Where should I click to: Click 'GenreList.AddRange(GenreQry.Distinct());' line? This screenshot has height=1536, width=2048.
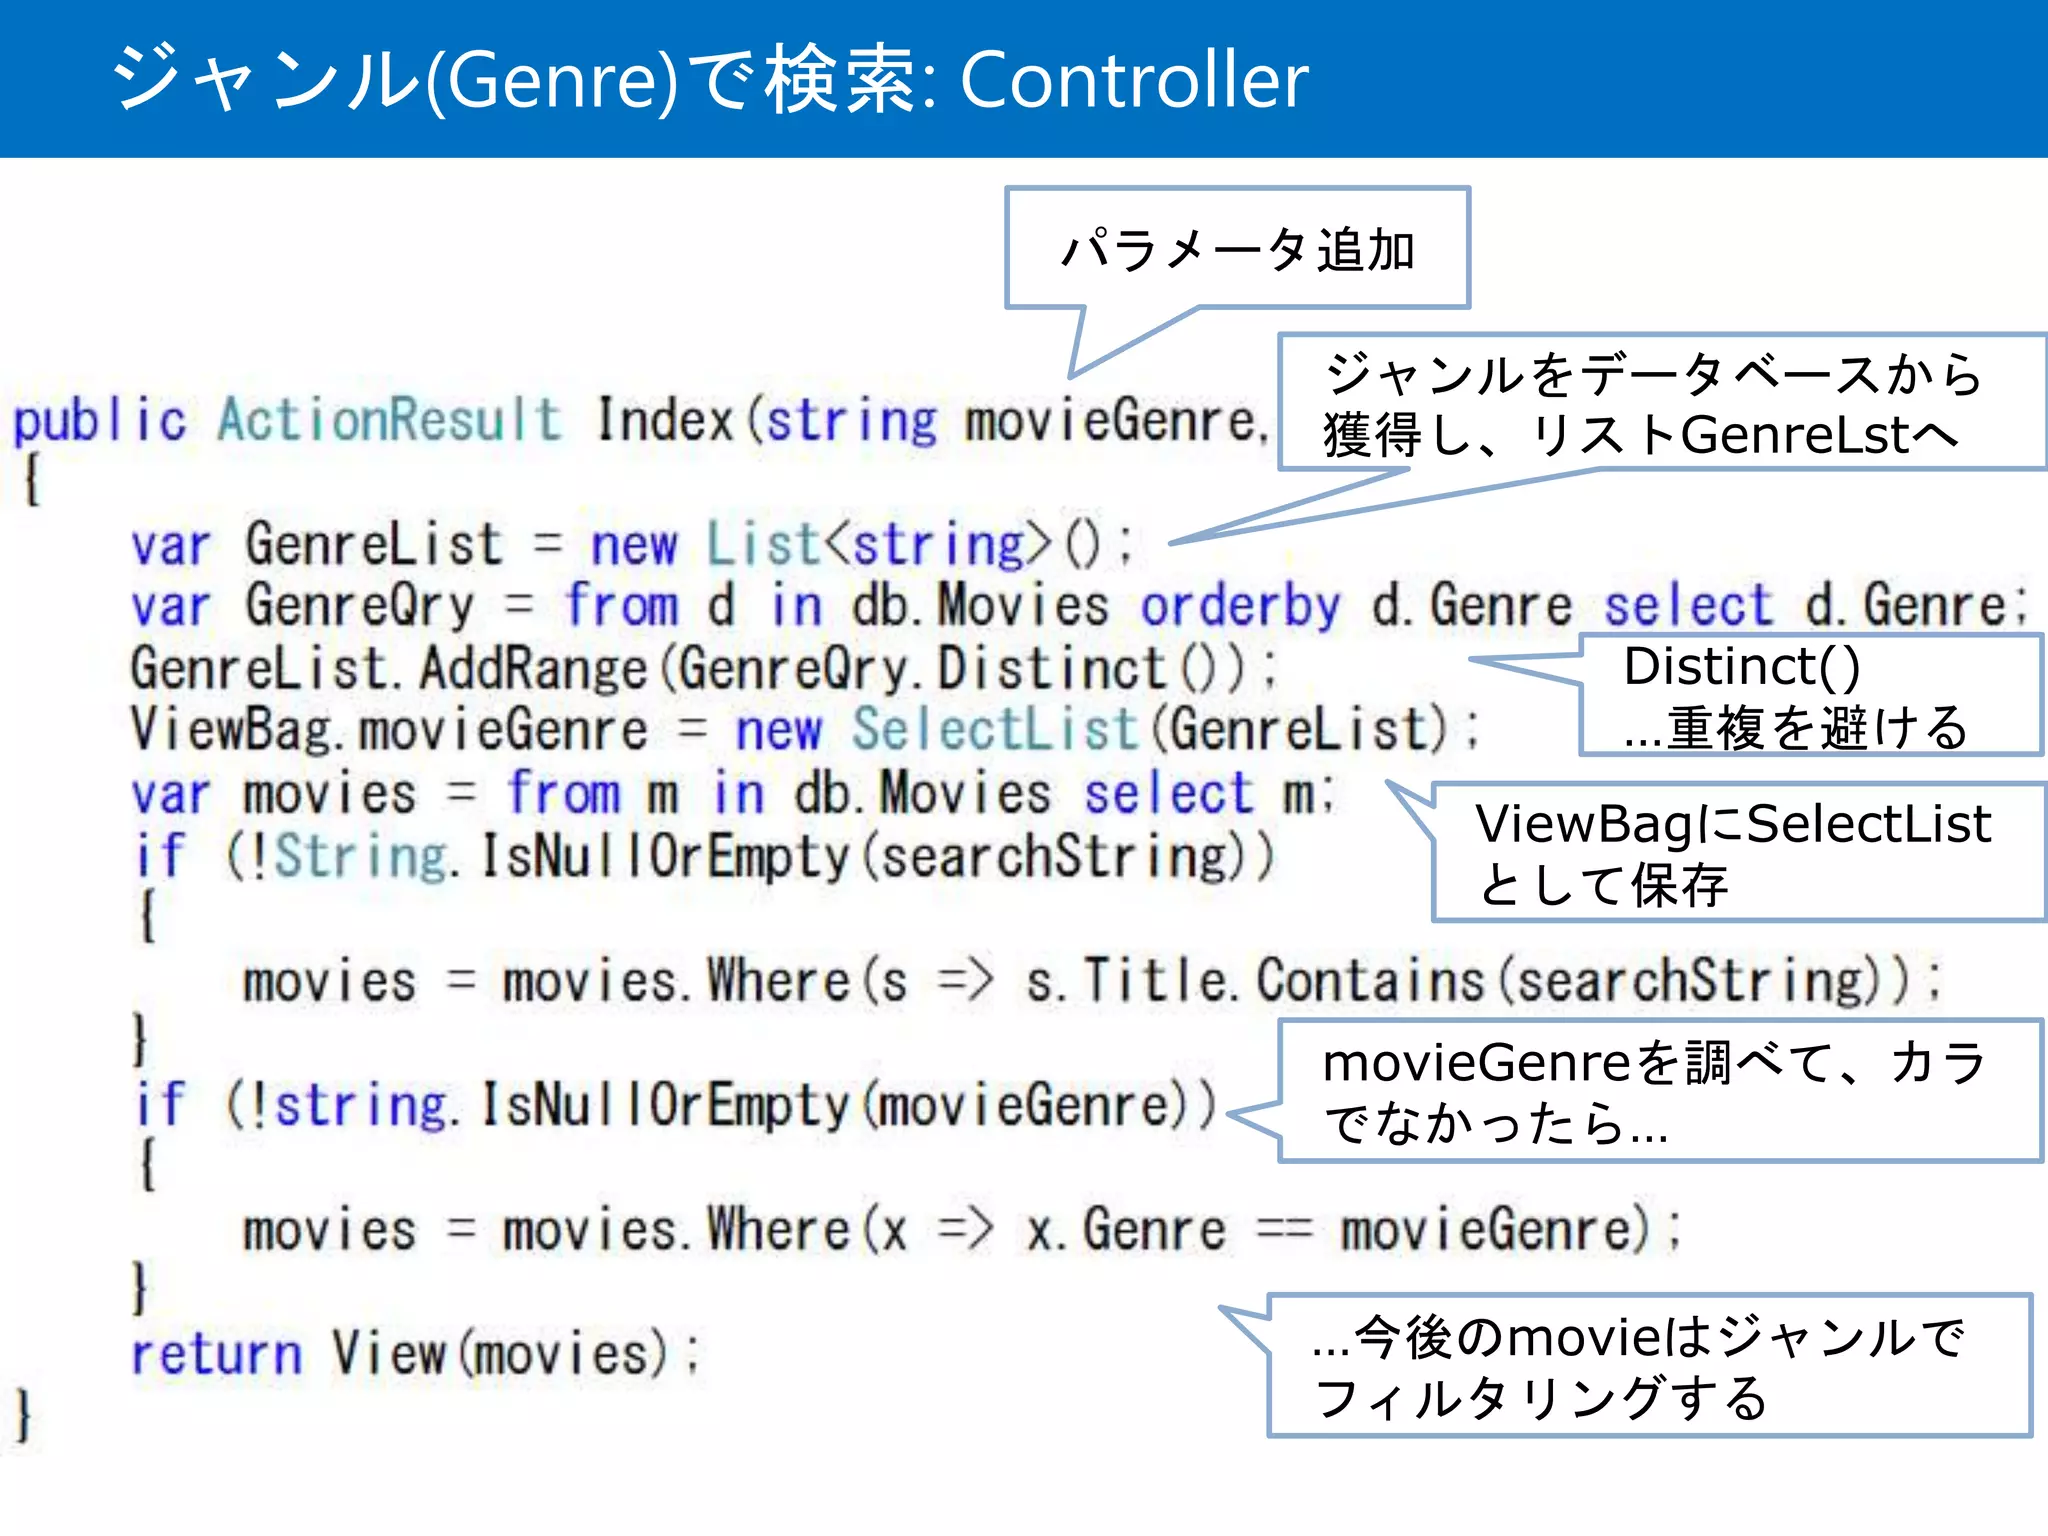point(703,668)
